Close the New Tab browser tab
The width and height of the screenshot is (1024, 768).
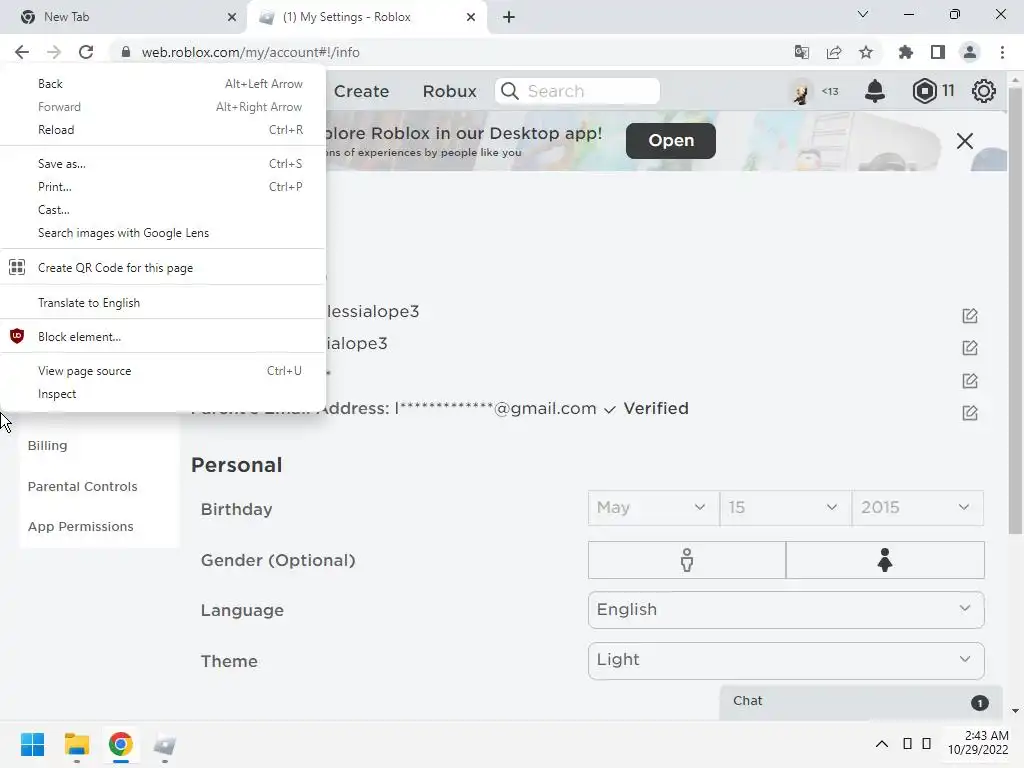[x=231, y=17]
